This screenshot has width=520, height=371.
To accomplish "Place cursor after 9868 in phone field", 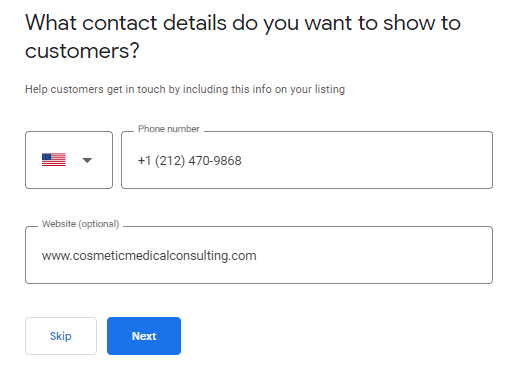I will click(242, 161).
